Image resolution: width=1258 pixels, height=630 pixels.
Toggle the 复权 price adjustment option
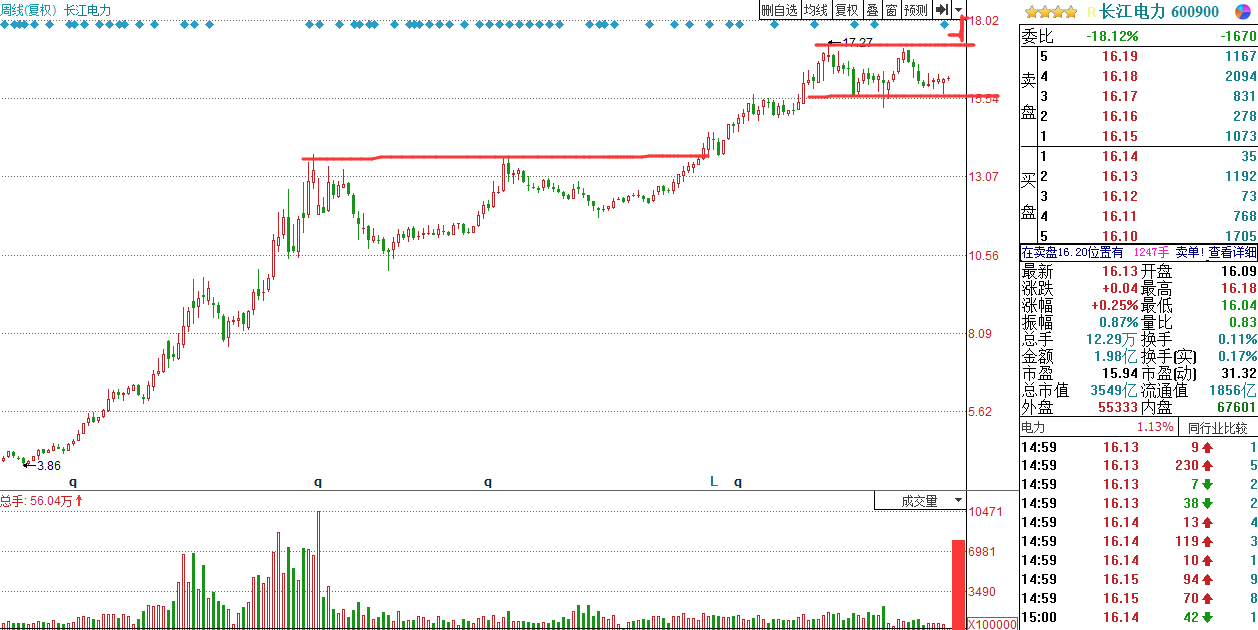pyautogui.click(x=847, y=10)
